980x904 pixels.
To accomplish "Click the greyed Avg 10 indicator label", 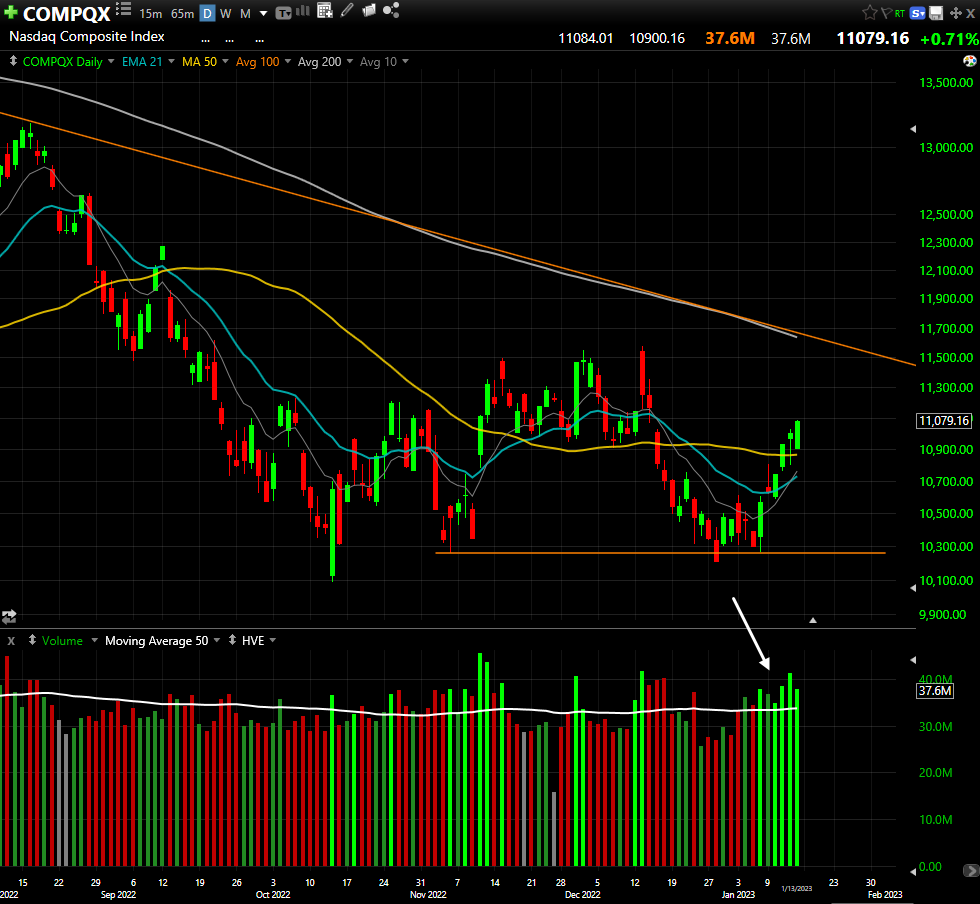I will click(x=378, y=61).
